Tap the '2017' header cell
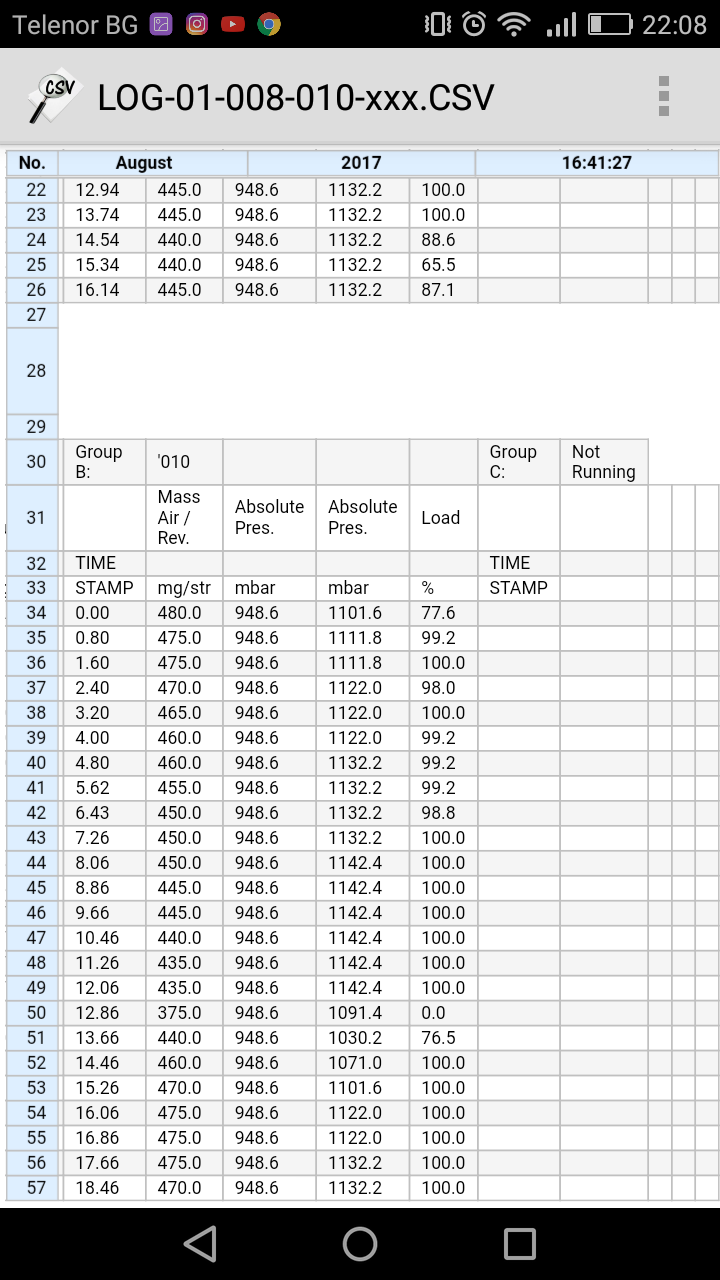The image size is (720, 1280). click(x=361, y=163)
